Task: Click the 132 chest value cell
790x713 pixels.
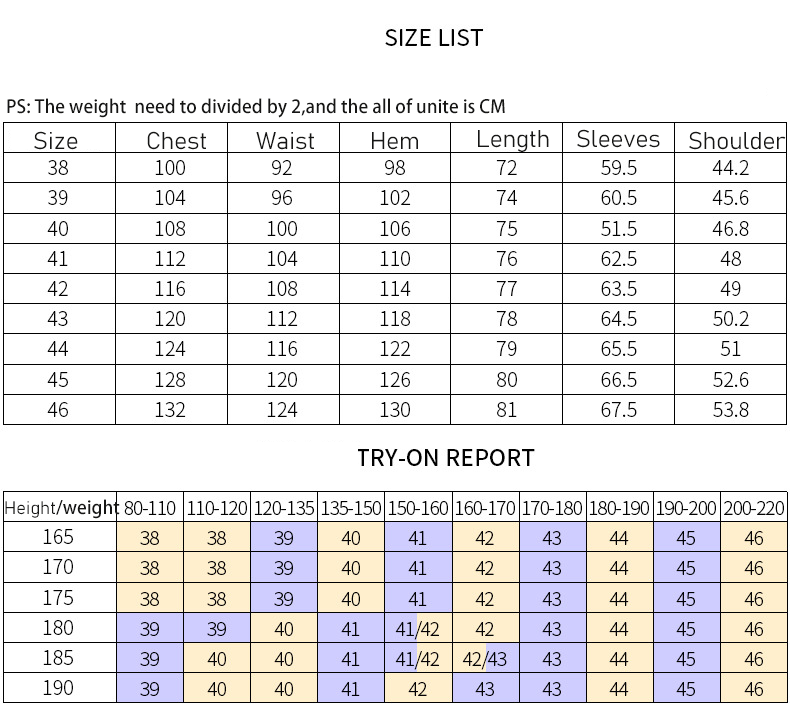Action: tap(170, 409)
